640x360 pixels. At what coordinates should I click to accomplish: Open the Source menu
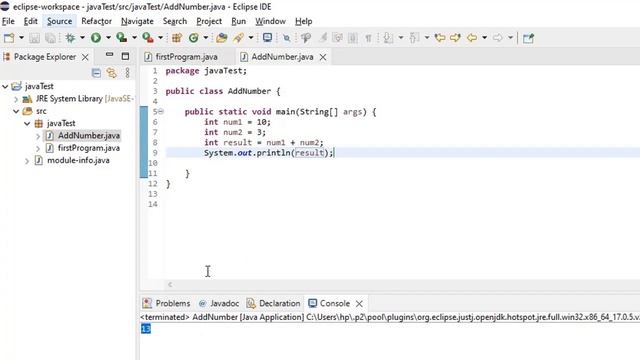tap(59, 21)
